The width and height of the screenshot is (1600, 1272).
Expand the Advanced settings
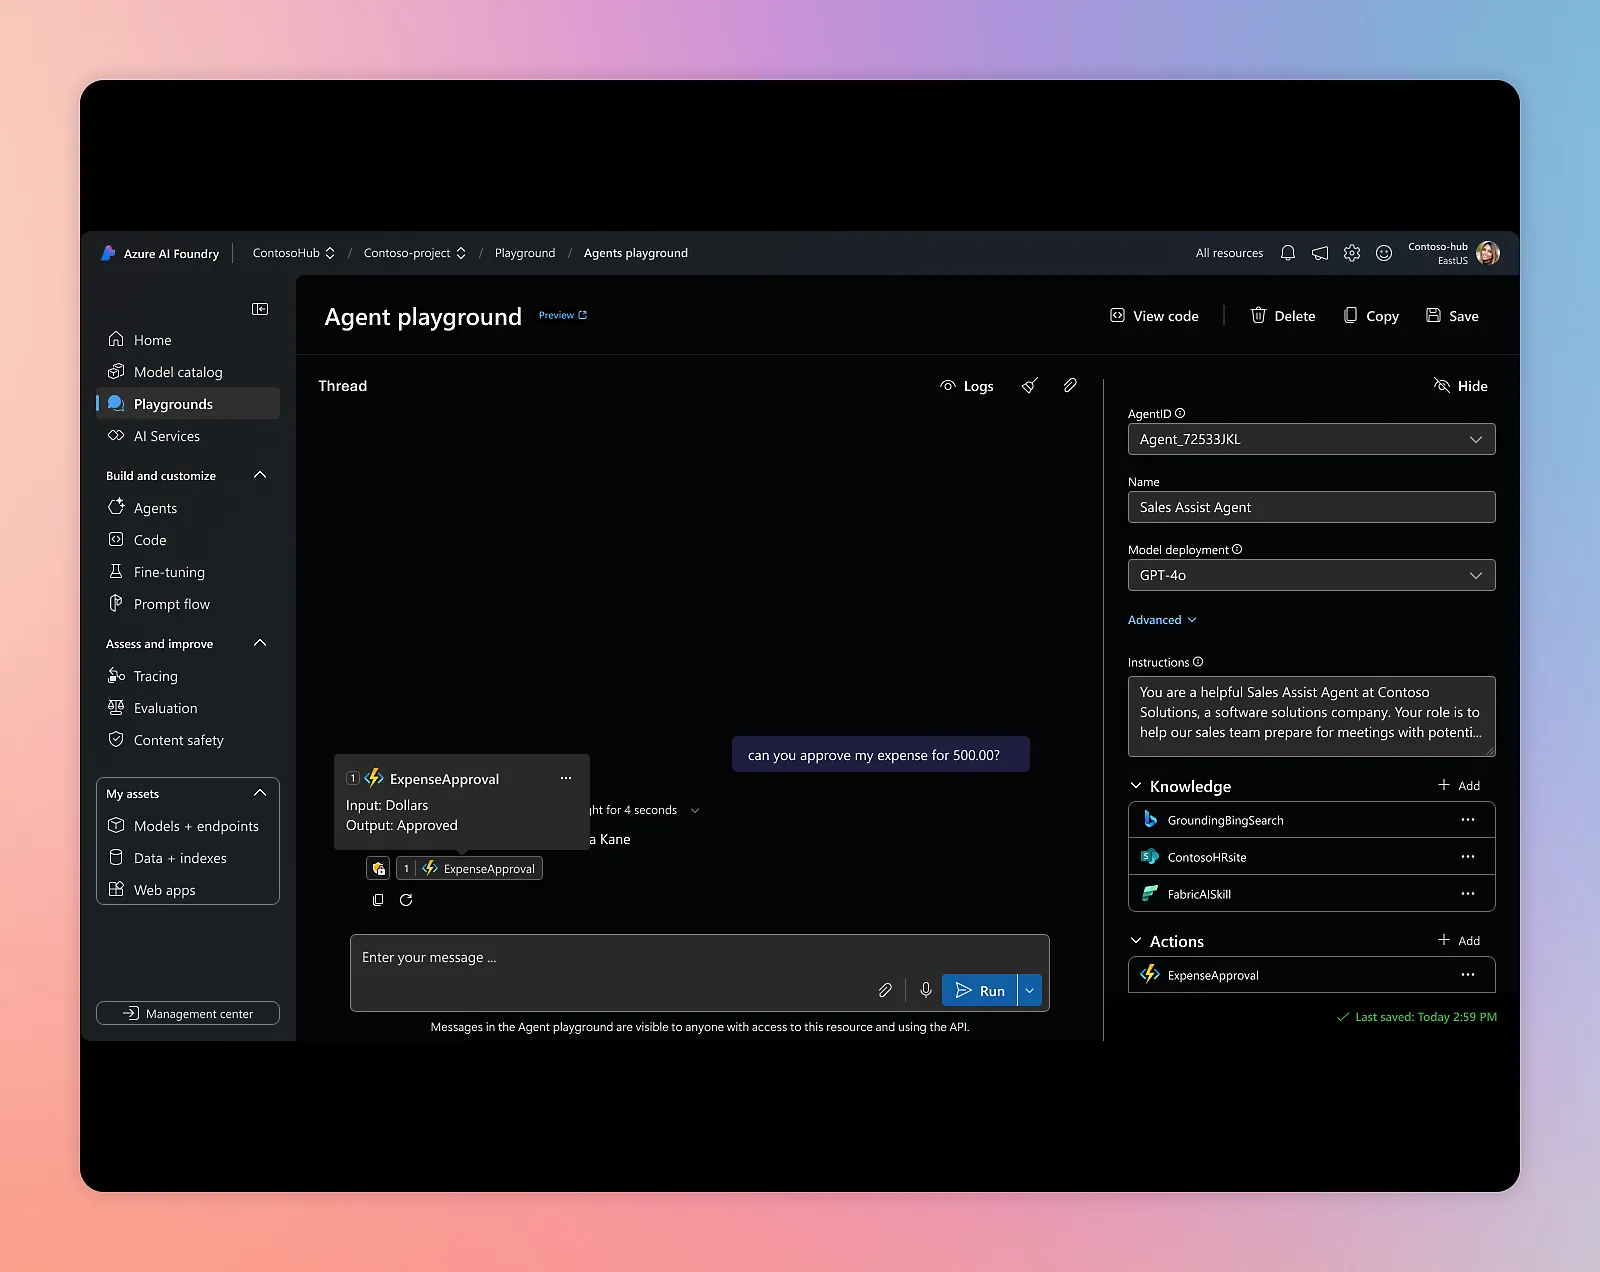[1162, 620]
